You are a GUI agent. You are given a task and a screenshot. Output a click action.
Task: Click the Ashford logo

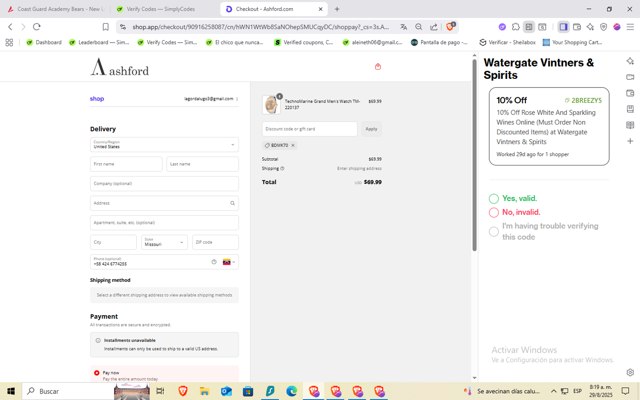coord(120,67)
